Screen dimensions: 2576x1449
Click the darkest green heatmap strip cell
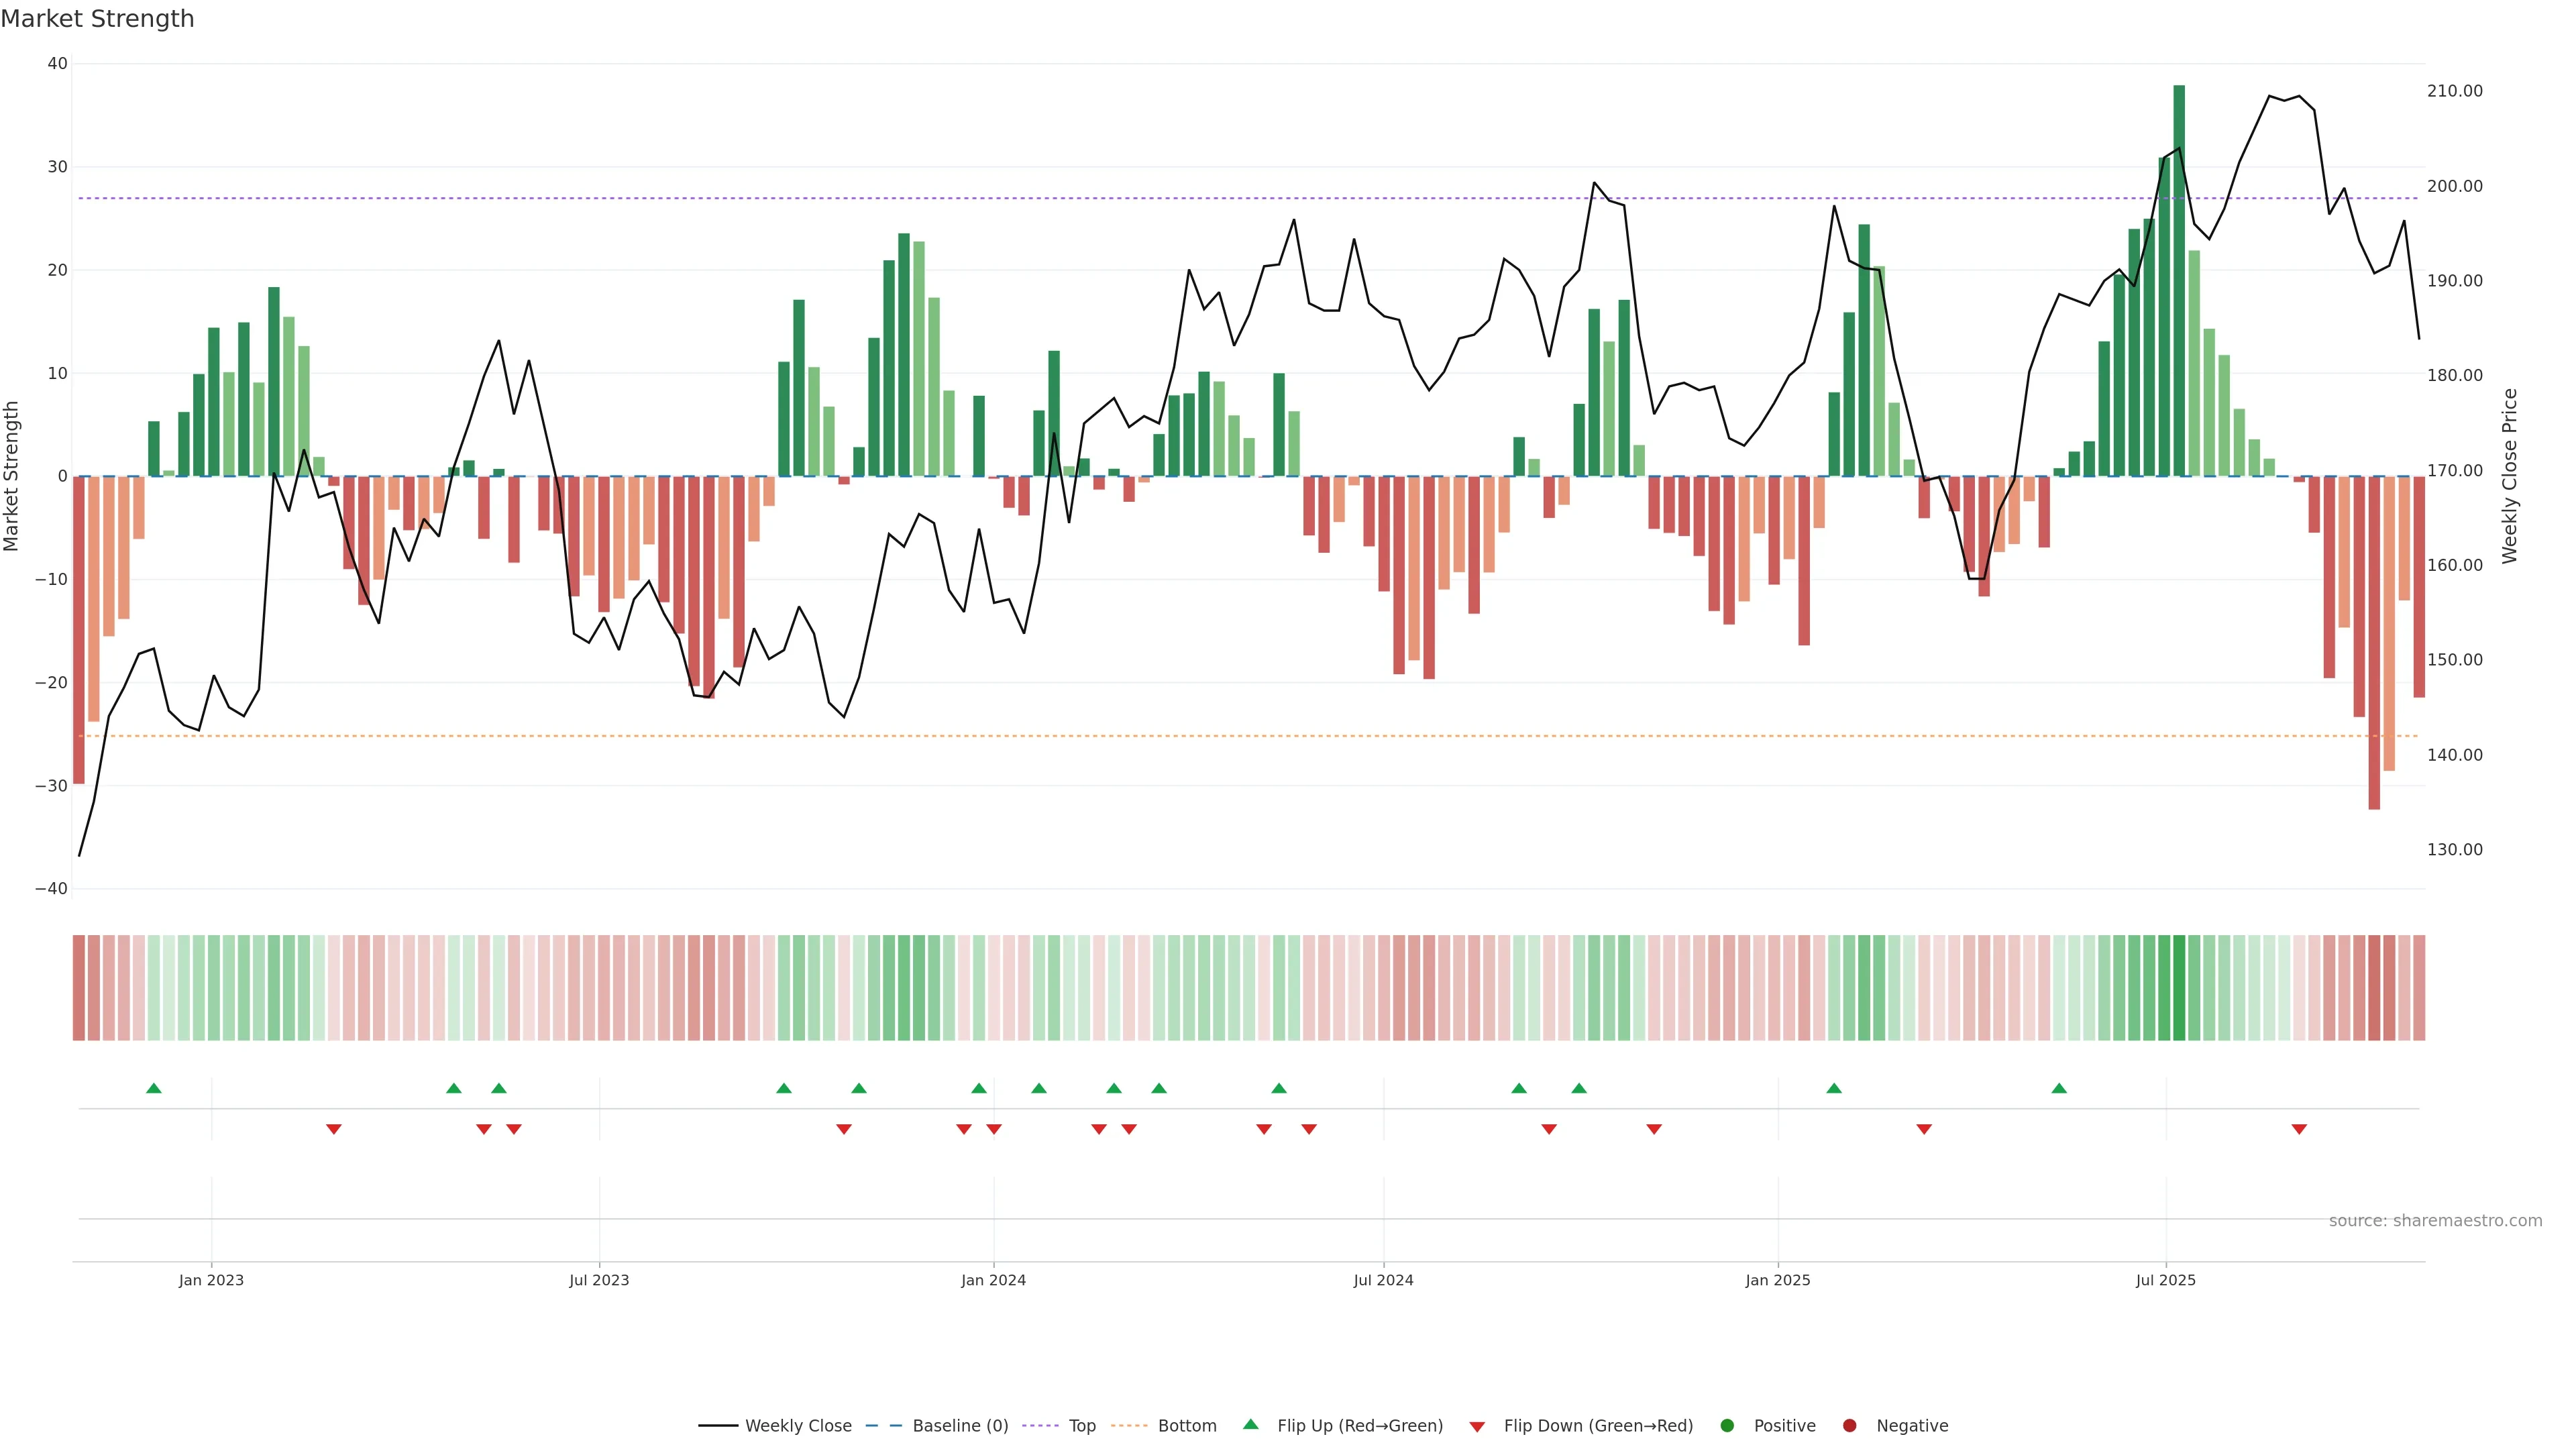click(x=2179, y=988)
